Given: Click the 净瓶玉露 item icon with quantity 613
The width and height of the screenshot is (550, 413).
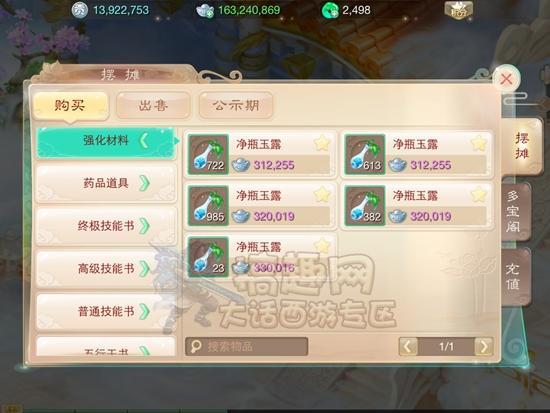Looking at the screenshot, I should 365,154.
